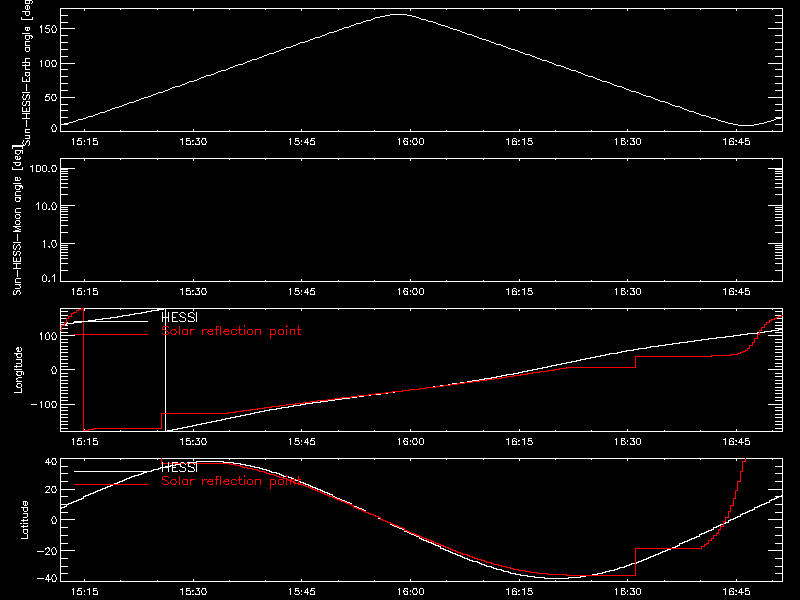Click 0.1 tick on Moon angle axis
The image size is (800, 600).
pos(49,278)
